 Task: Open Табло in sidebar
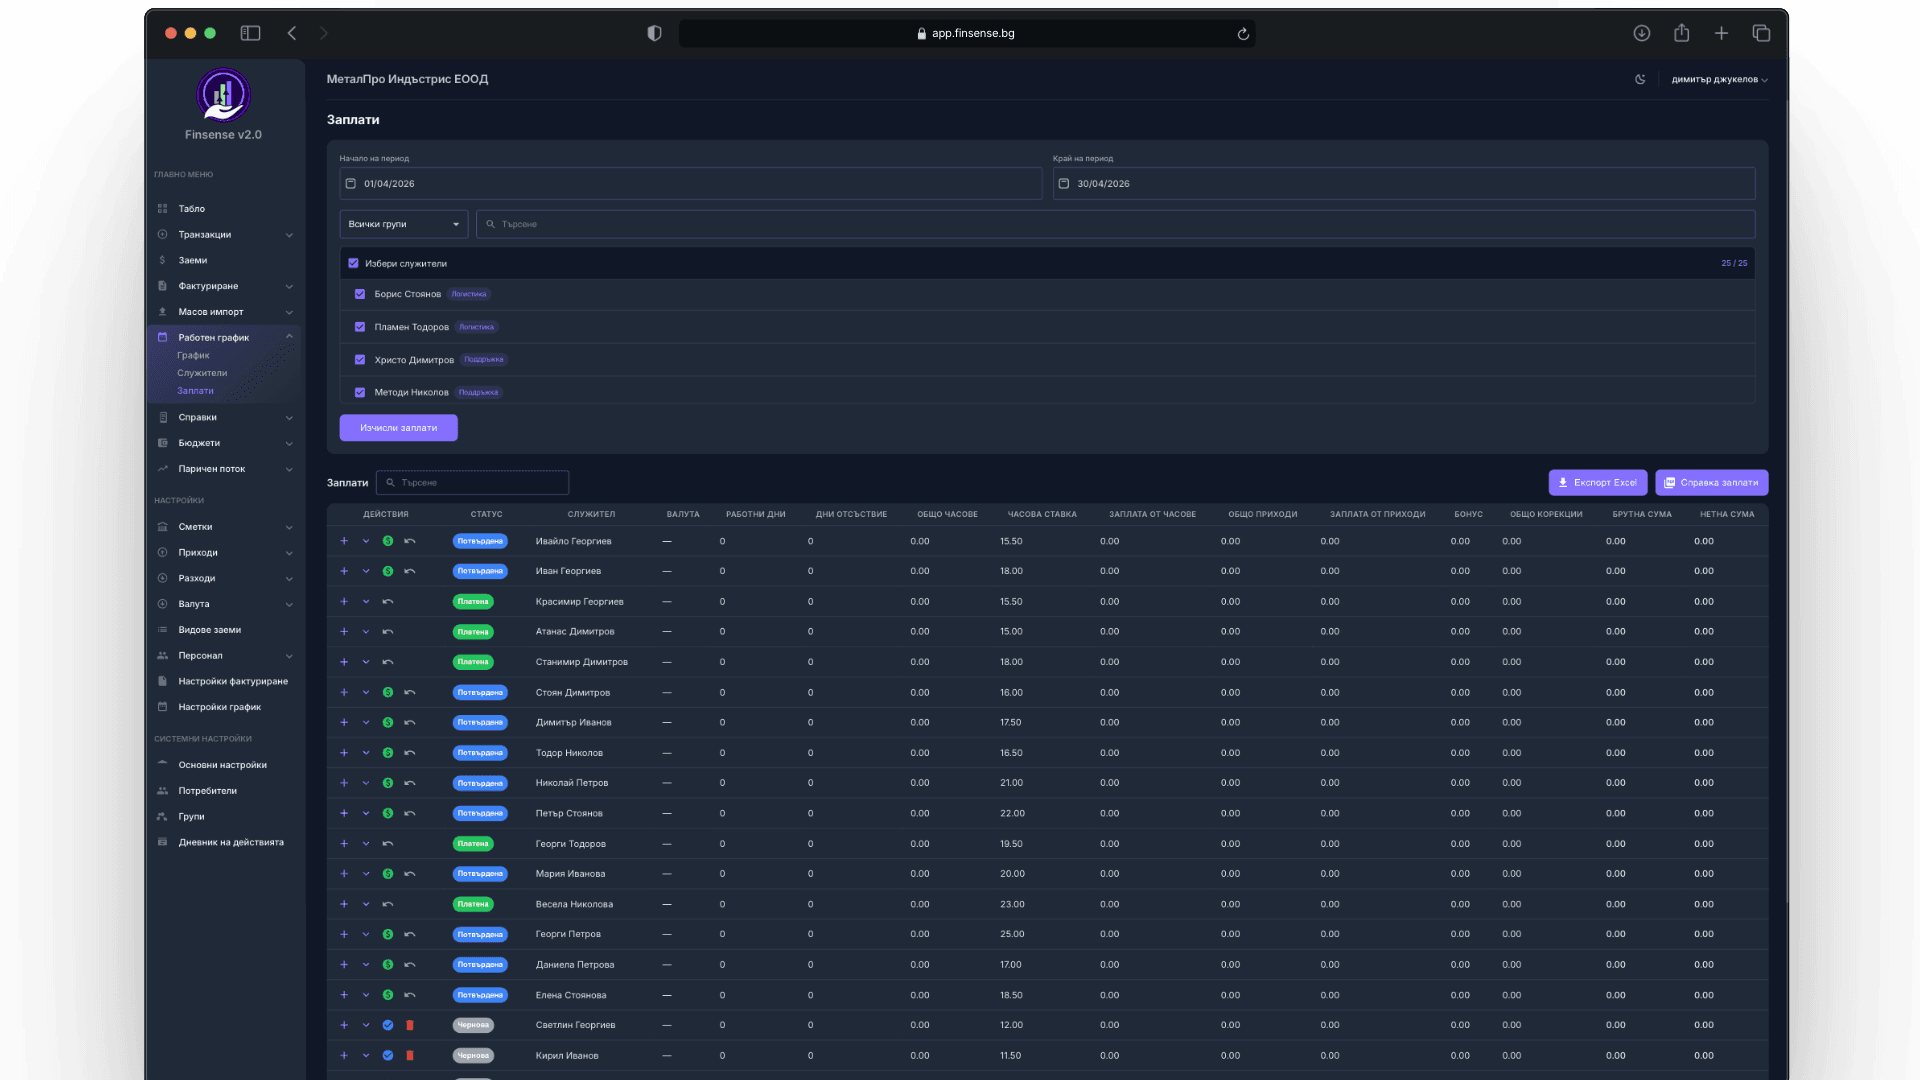click(191, 209)
